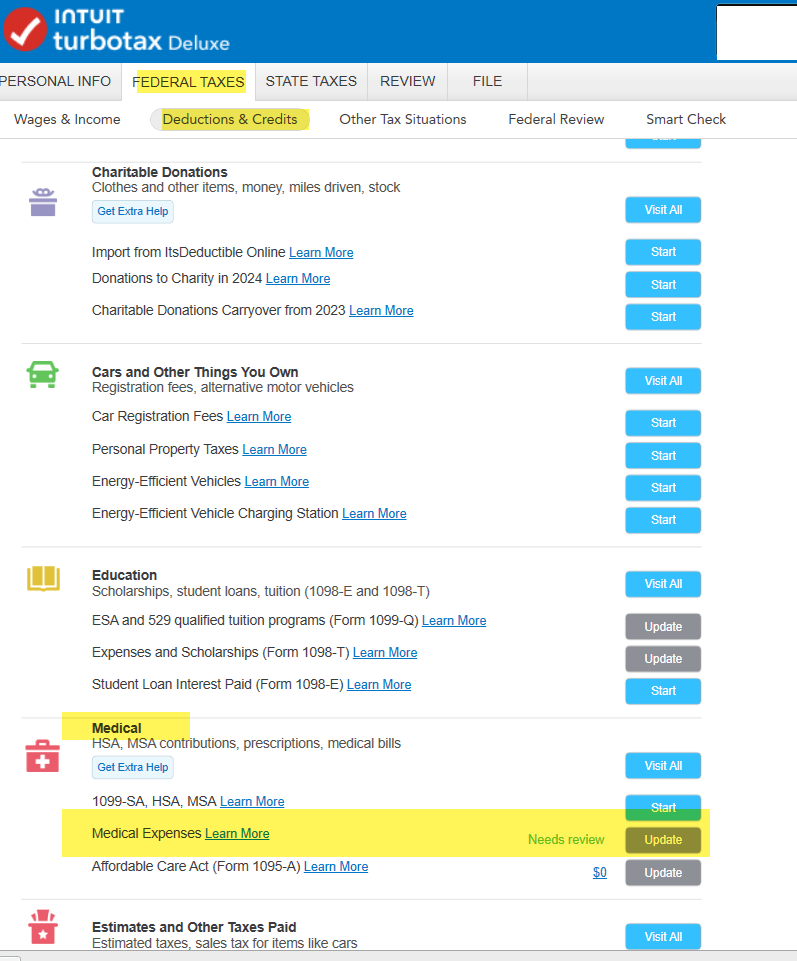797x961 pixels.
Task: Click the $0 Affordable Care Act amount
Action: [599, 873]
